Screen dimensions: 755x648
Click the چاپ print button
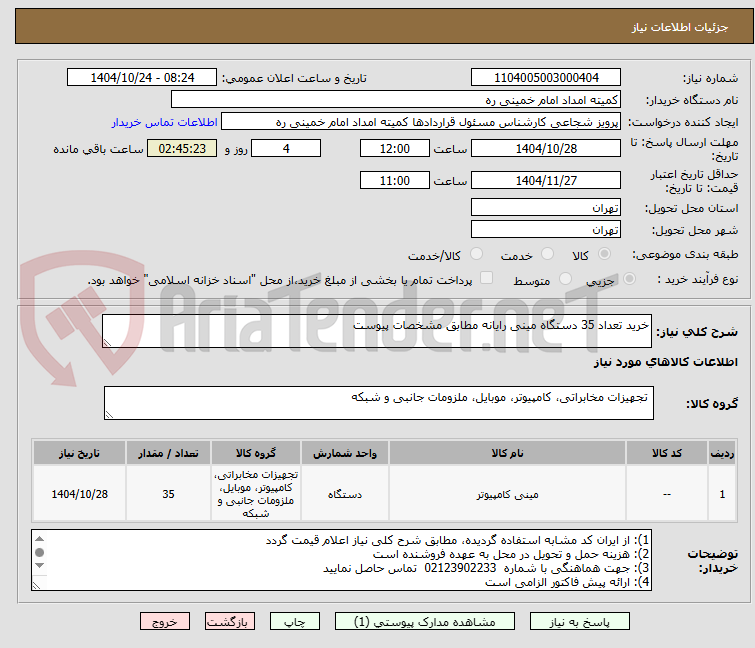point(294,622)
